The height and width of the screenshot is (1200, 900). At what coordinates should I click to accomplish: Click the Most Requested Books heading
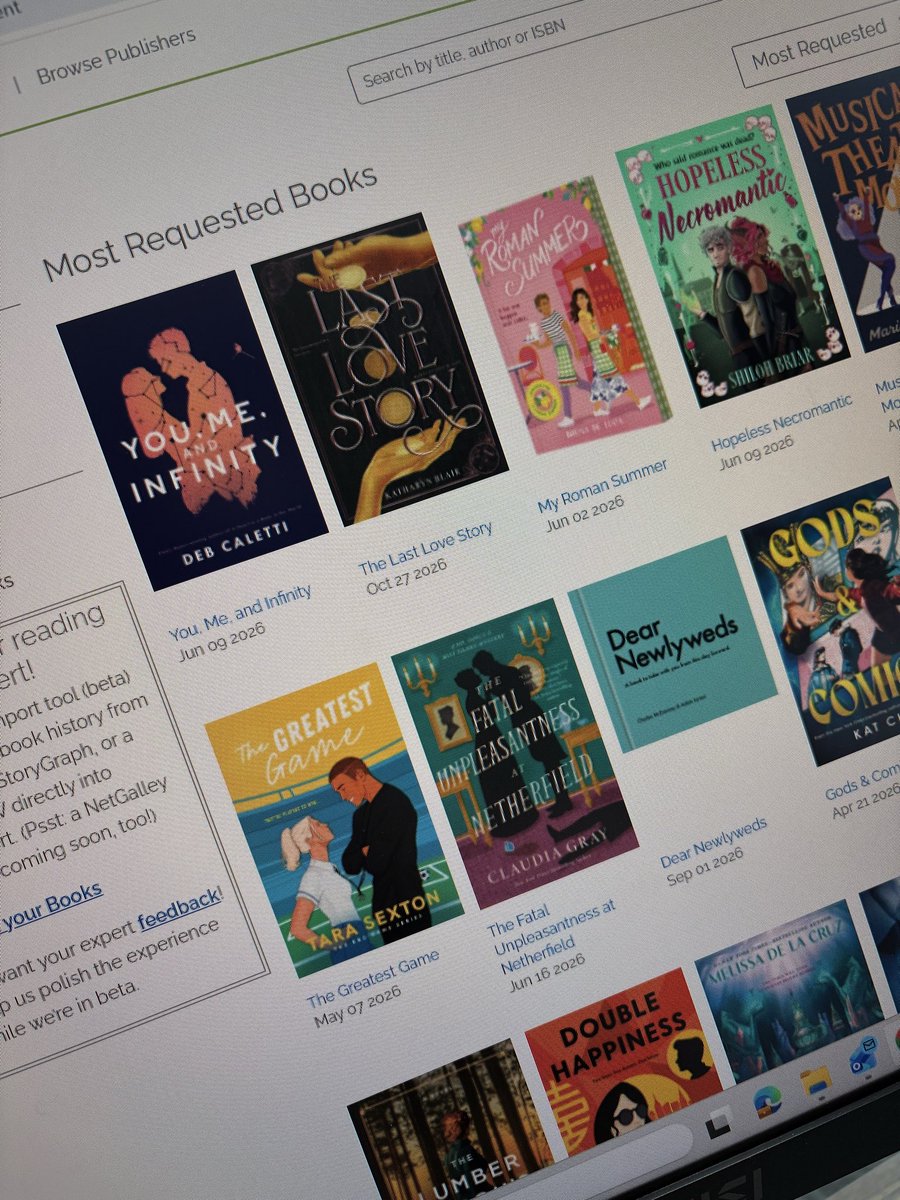pos(210,223)
